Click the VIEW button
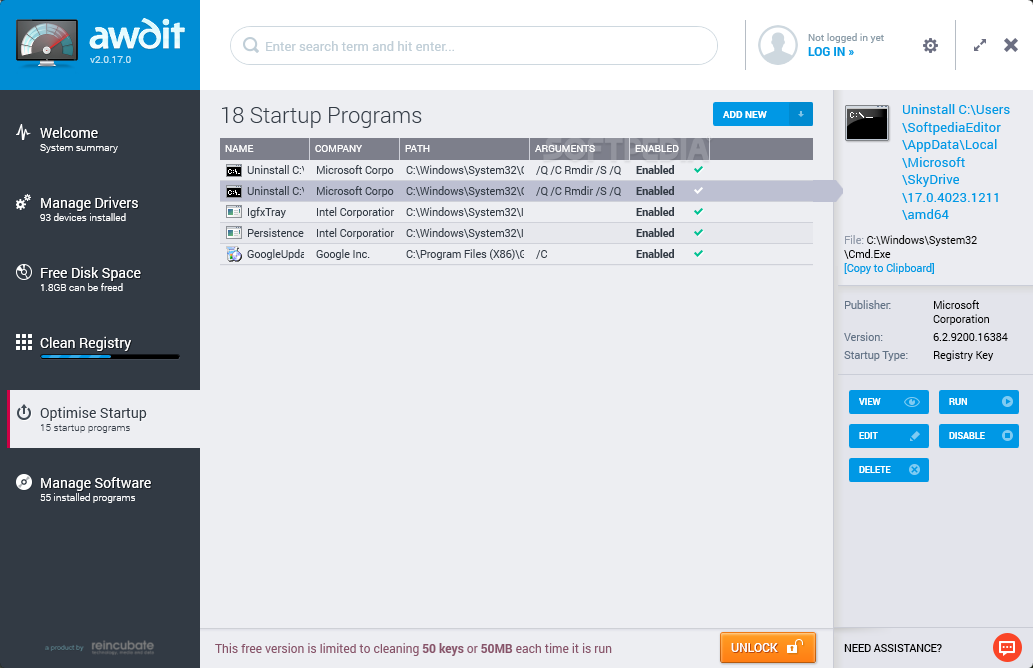1033x668 pixels. [889, 402]
